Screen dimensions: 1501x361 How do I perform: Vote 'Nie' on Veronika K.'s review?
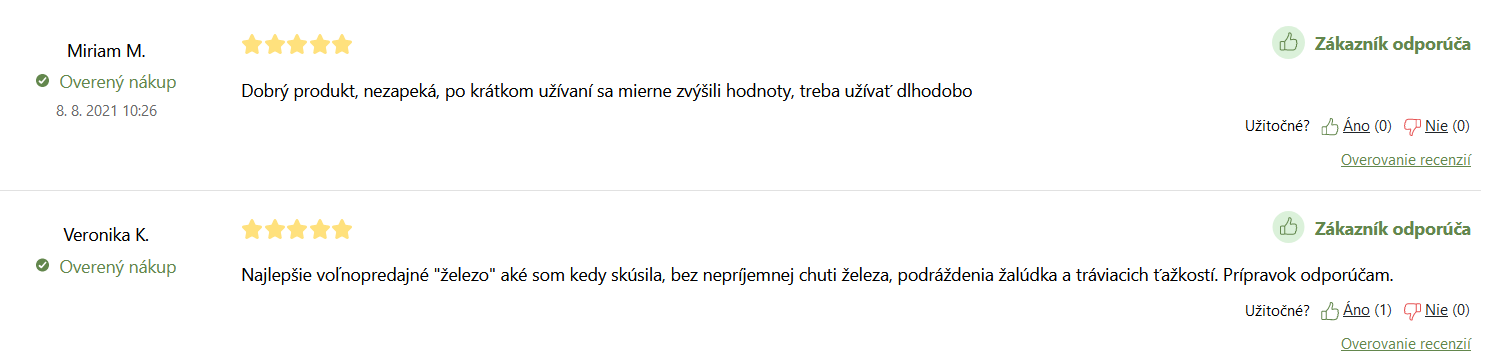pos(1437,310)
